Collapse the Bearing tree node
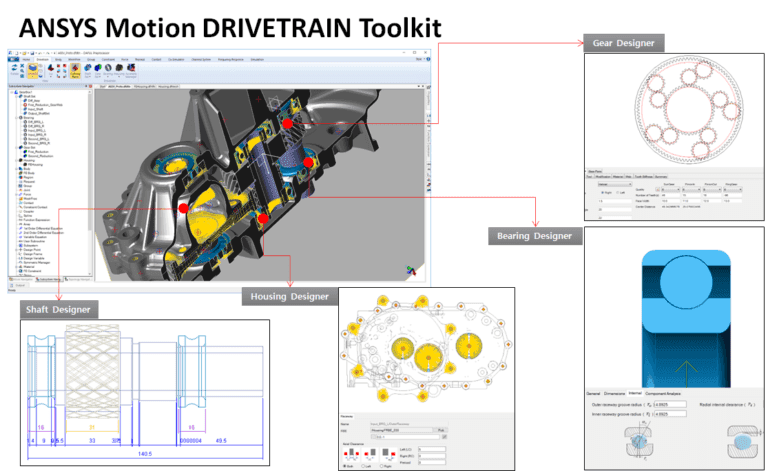The width and height of the screenshot is (768, 471). click(16, 118)
